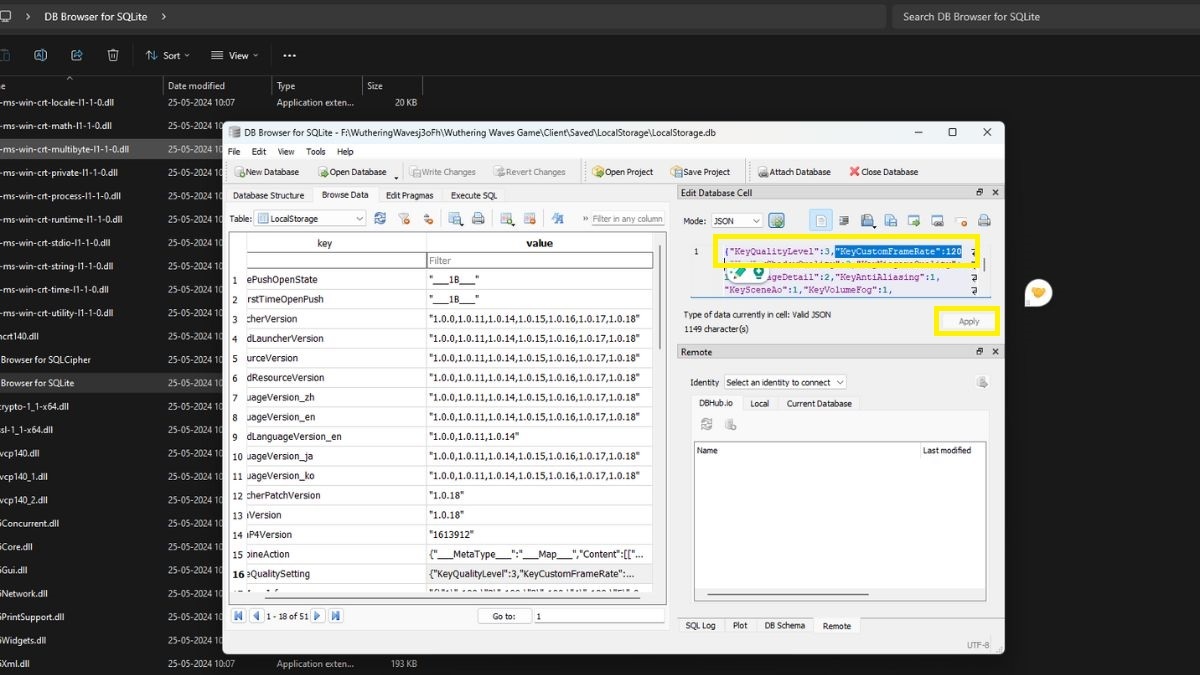Click Open Project in the toolbar

[622, 172]
